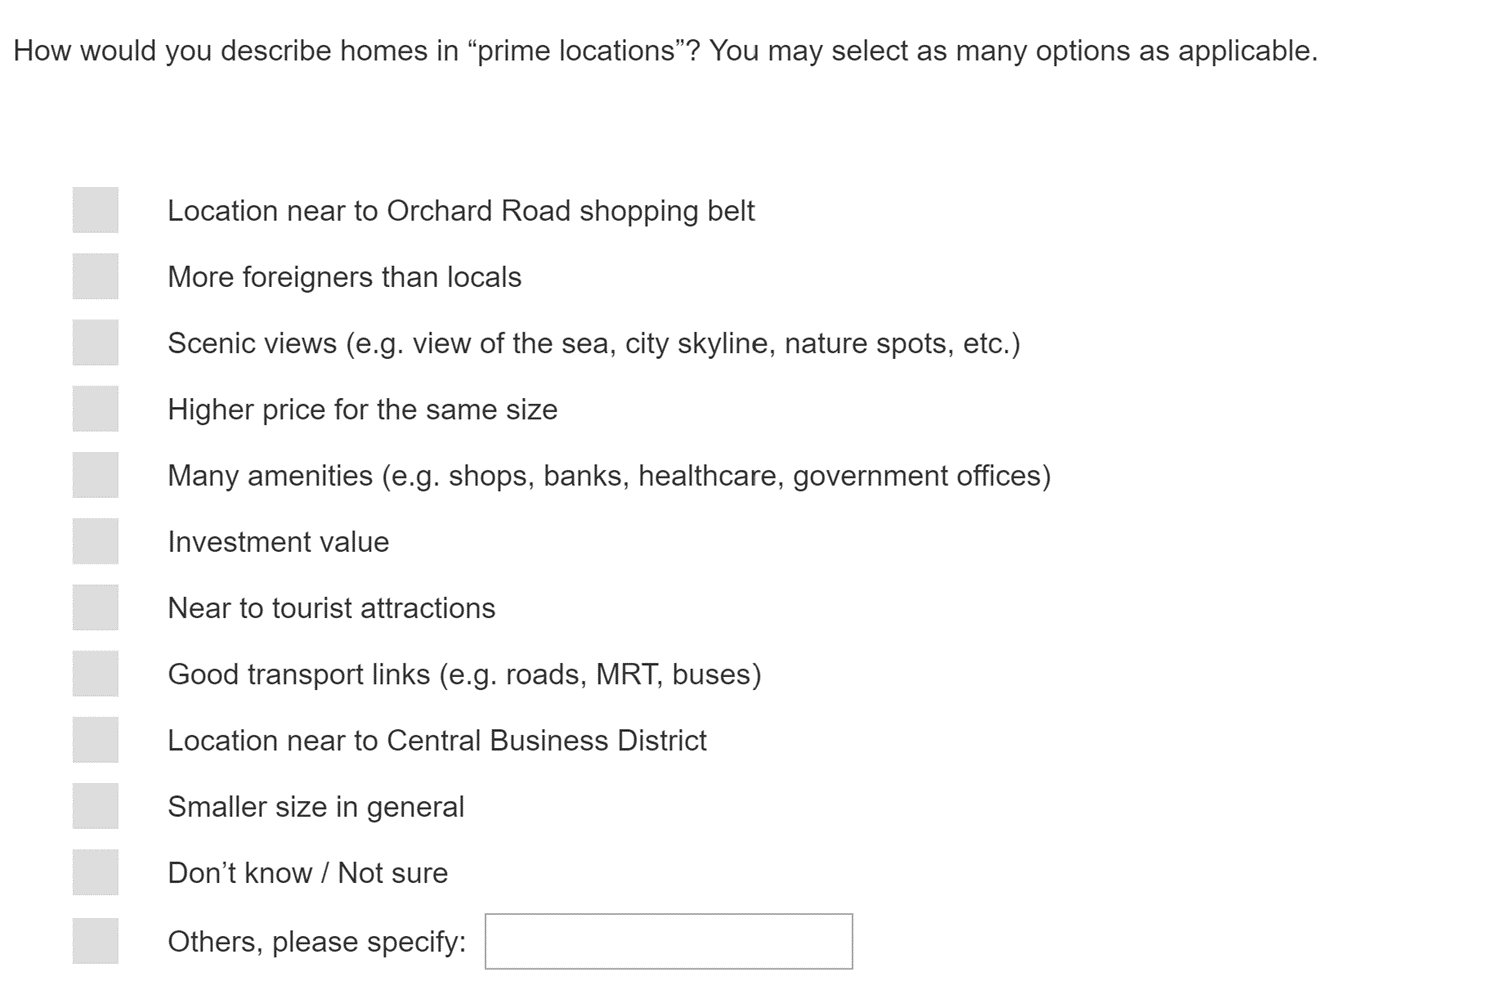Image resolution: width=1504 pixels, height=995 pixels.
Task: Check Higher price for the same size
Action: point(95,408)
